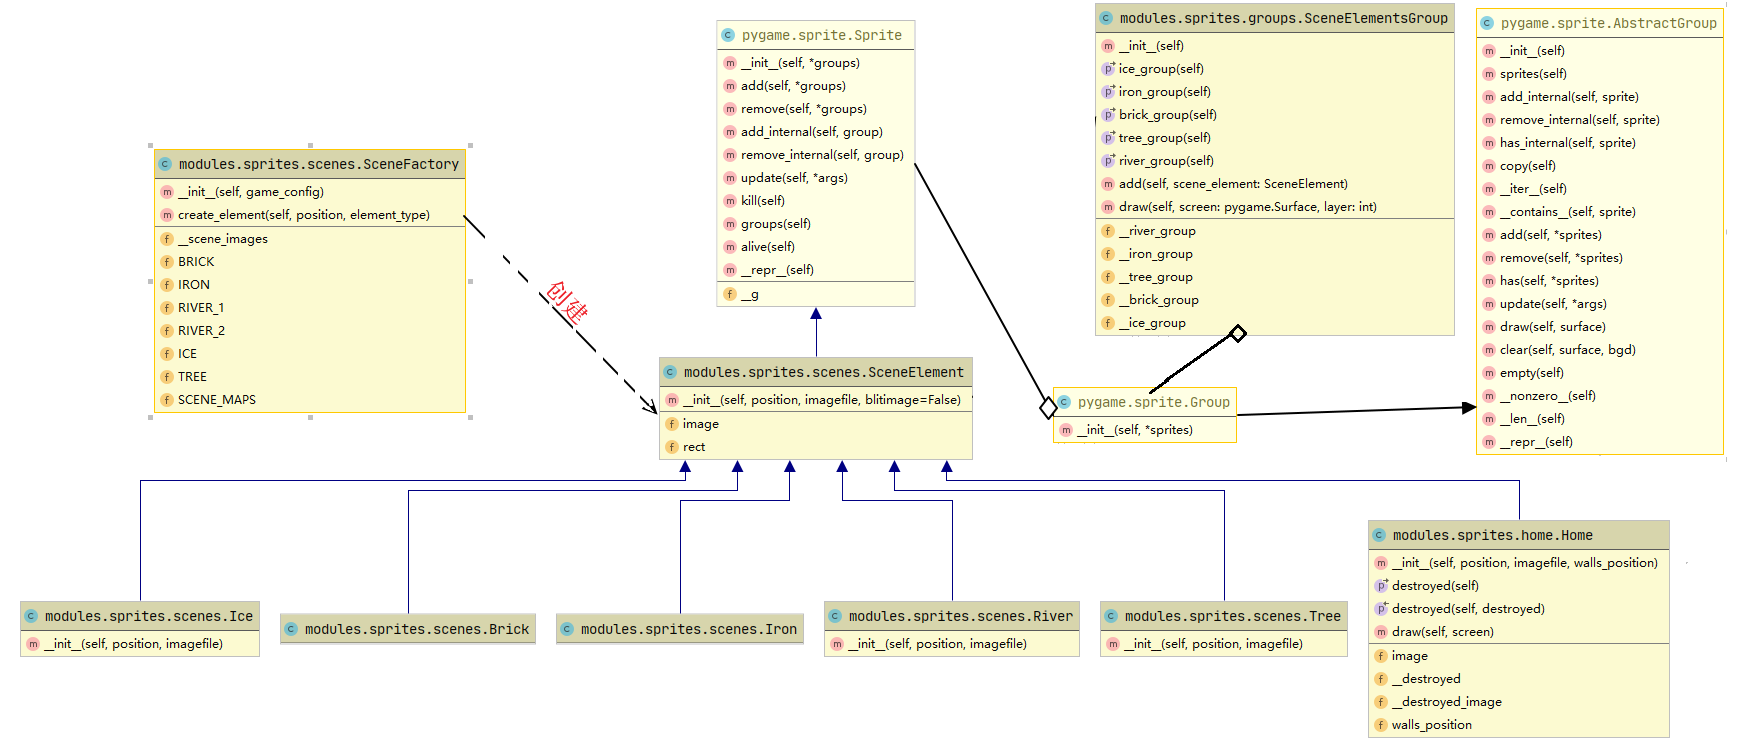Image resolution: width=1744 pixels, height=756 pixels.
Task: Click the class icon of pygame.sprite.Sprite
Action: pyautogui.click(x=729, y=35)
